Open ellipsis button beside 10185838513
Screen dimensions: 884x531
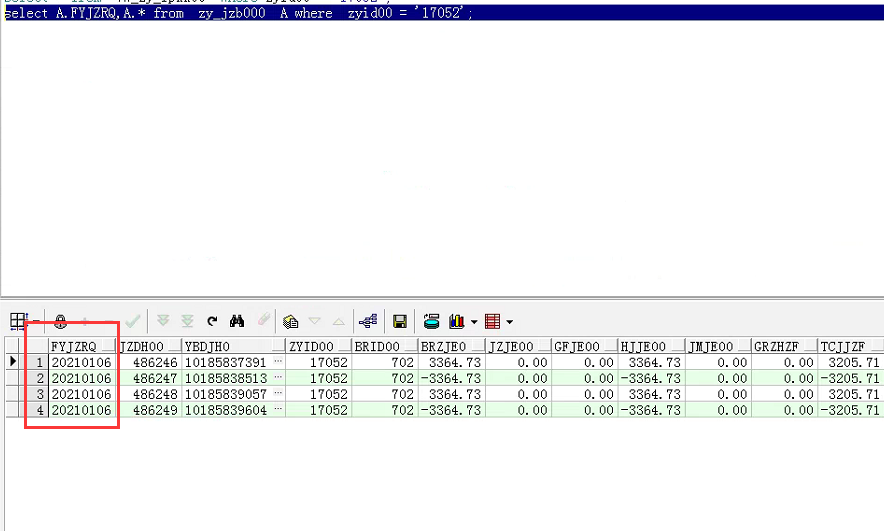(x=278, y=377)
